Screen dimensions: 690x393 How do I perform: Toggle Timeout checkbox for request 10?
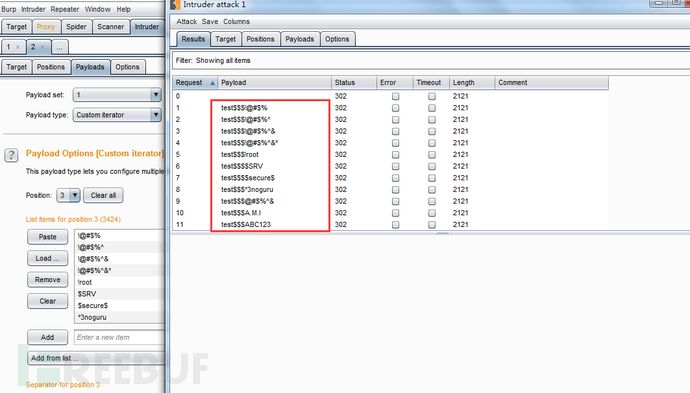pyautogui.click(x=432, y=213)
